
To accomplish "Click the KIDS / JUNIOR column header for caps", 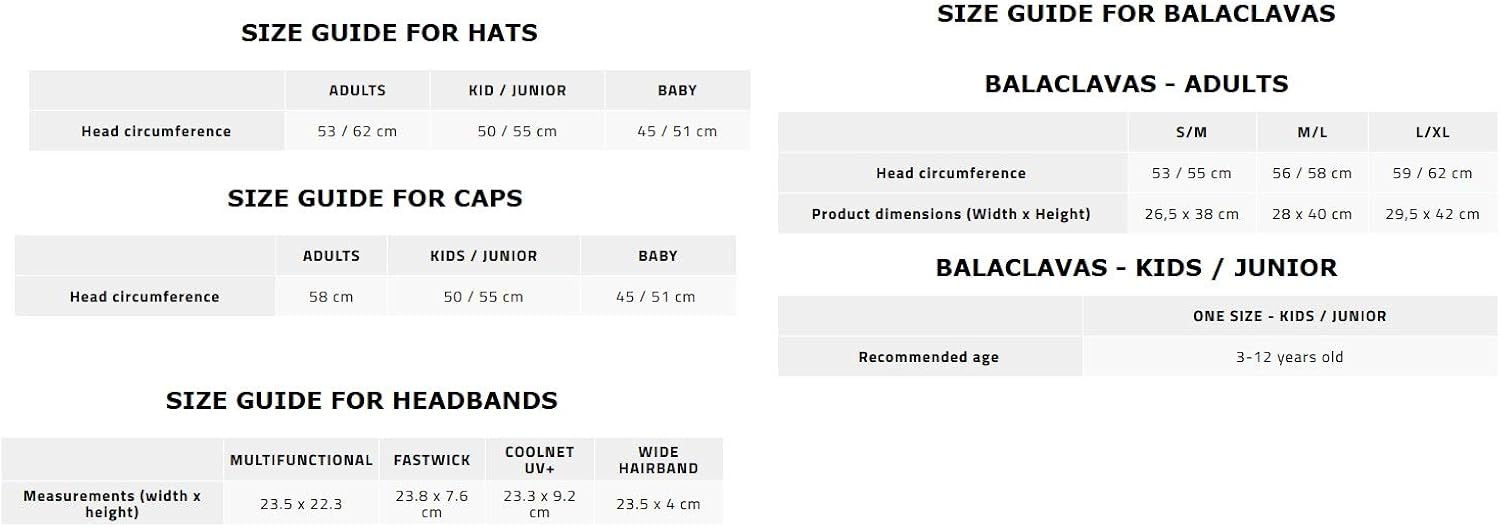I will coord(483,256).
